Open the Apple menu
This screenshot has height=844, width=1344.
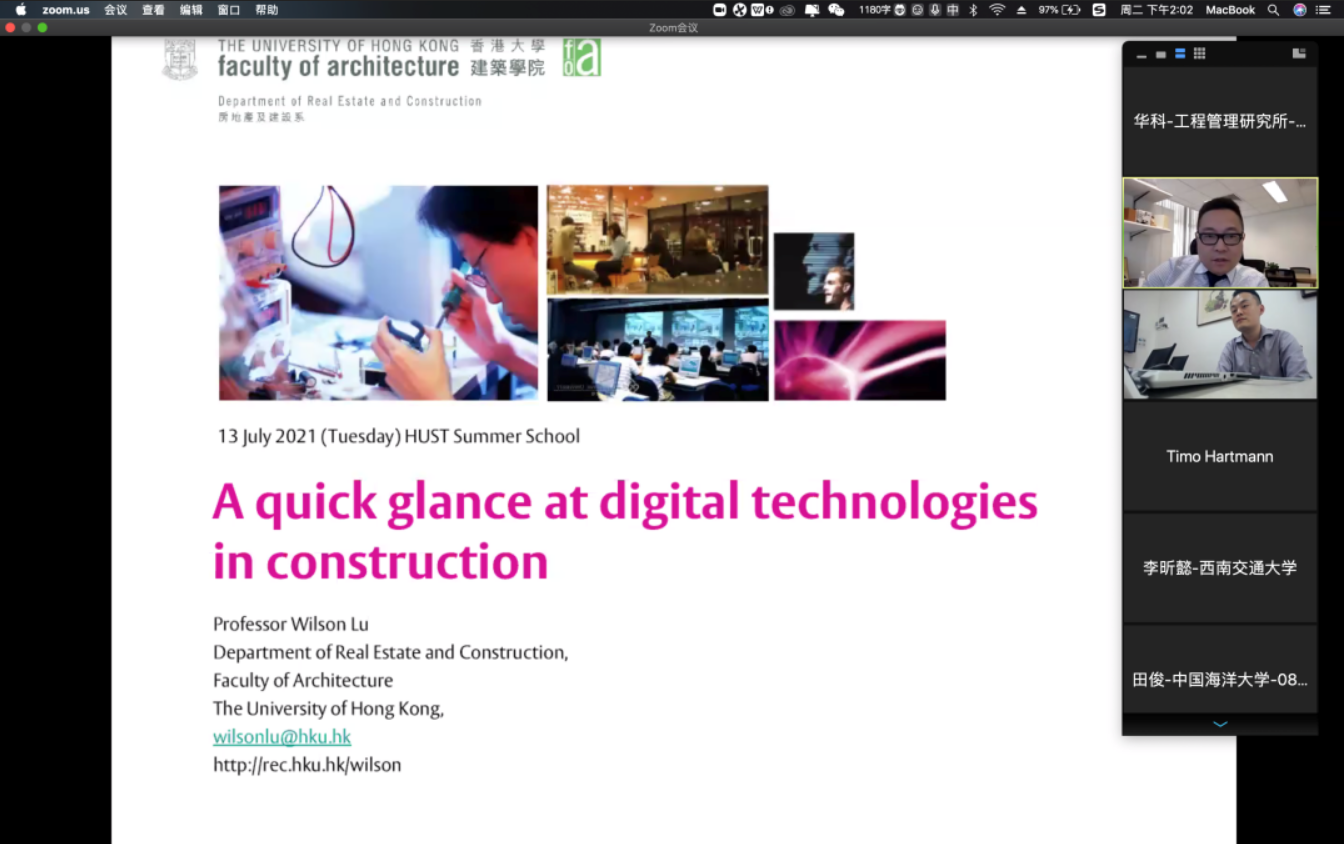tap(21, 10)
